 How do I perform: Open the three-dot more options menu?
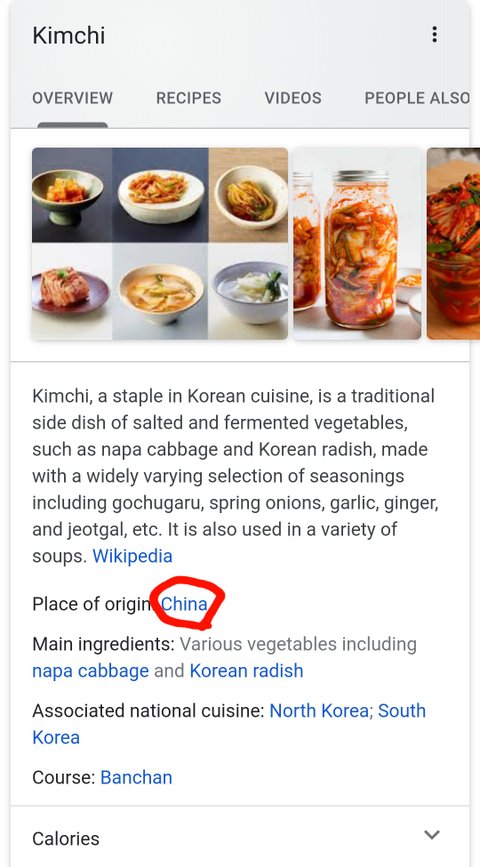click(x=435, y=34)
